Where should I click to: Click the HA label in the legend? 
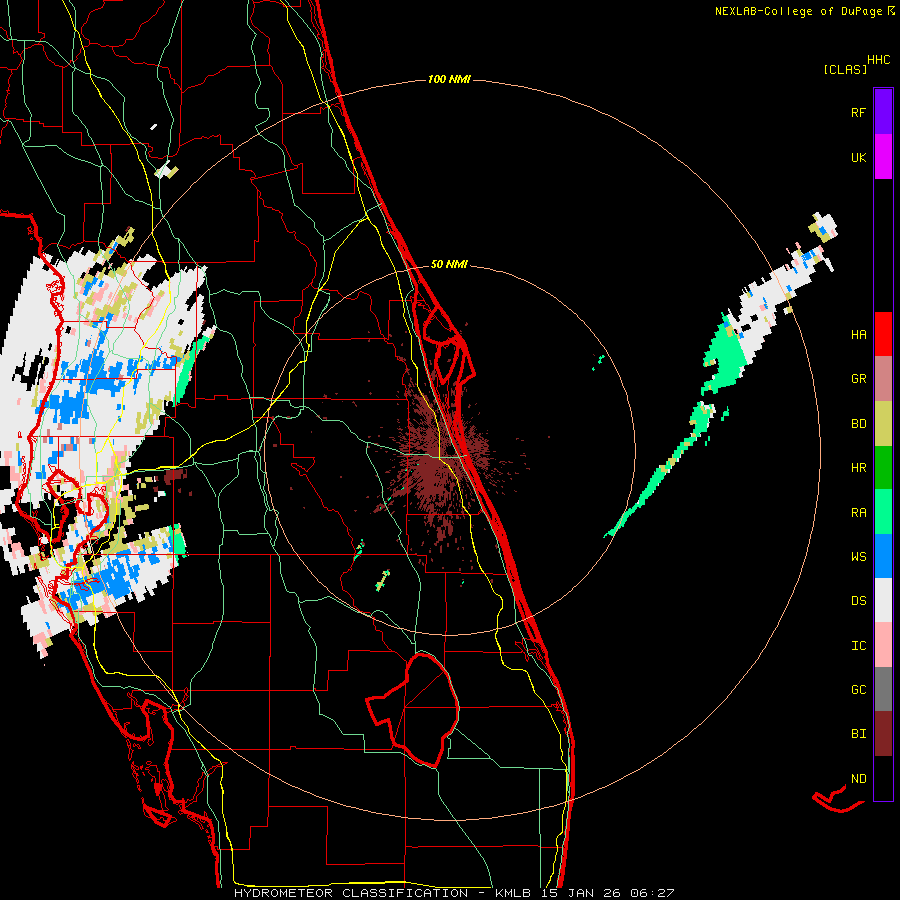[858, 335]
